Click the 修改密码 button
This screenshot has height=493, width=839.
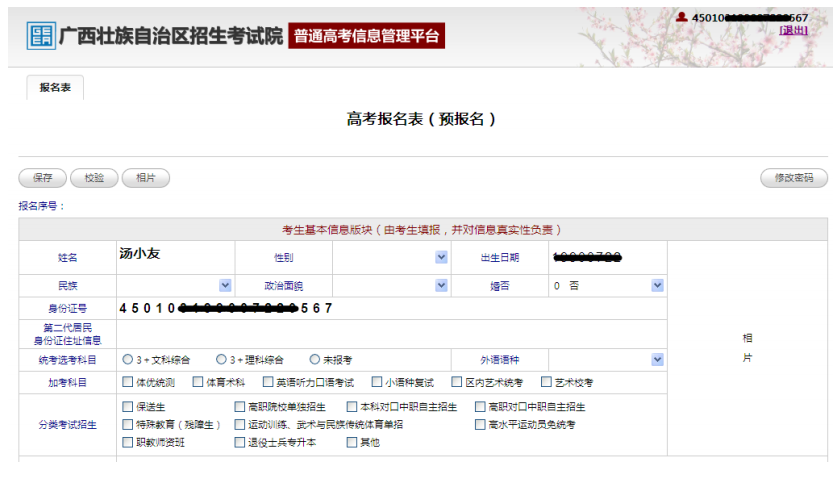pyautogui.click(x=794, y=178)
